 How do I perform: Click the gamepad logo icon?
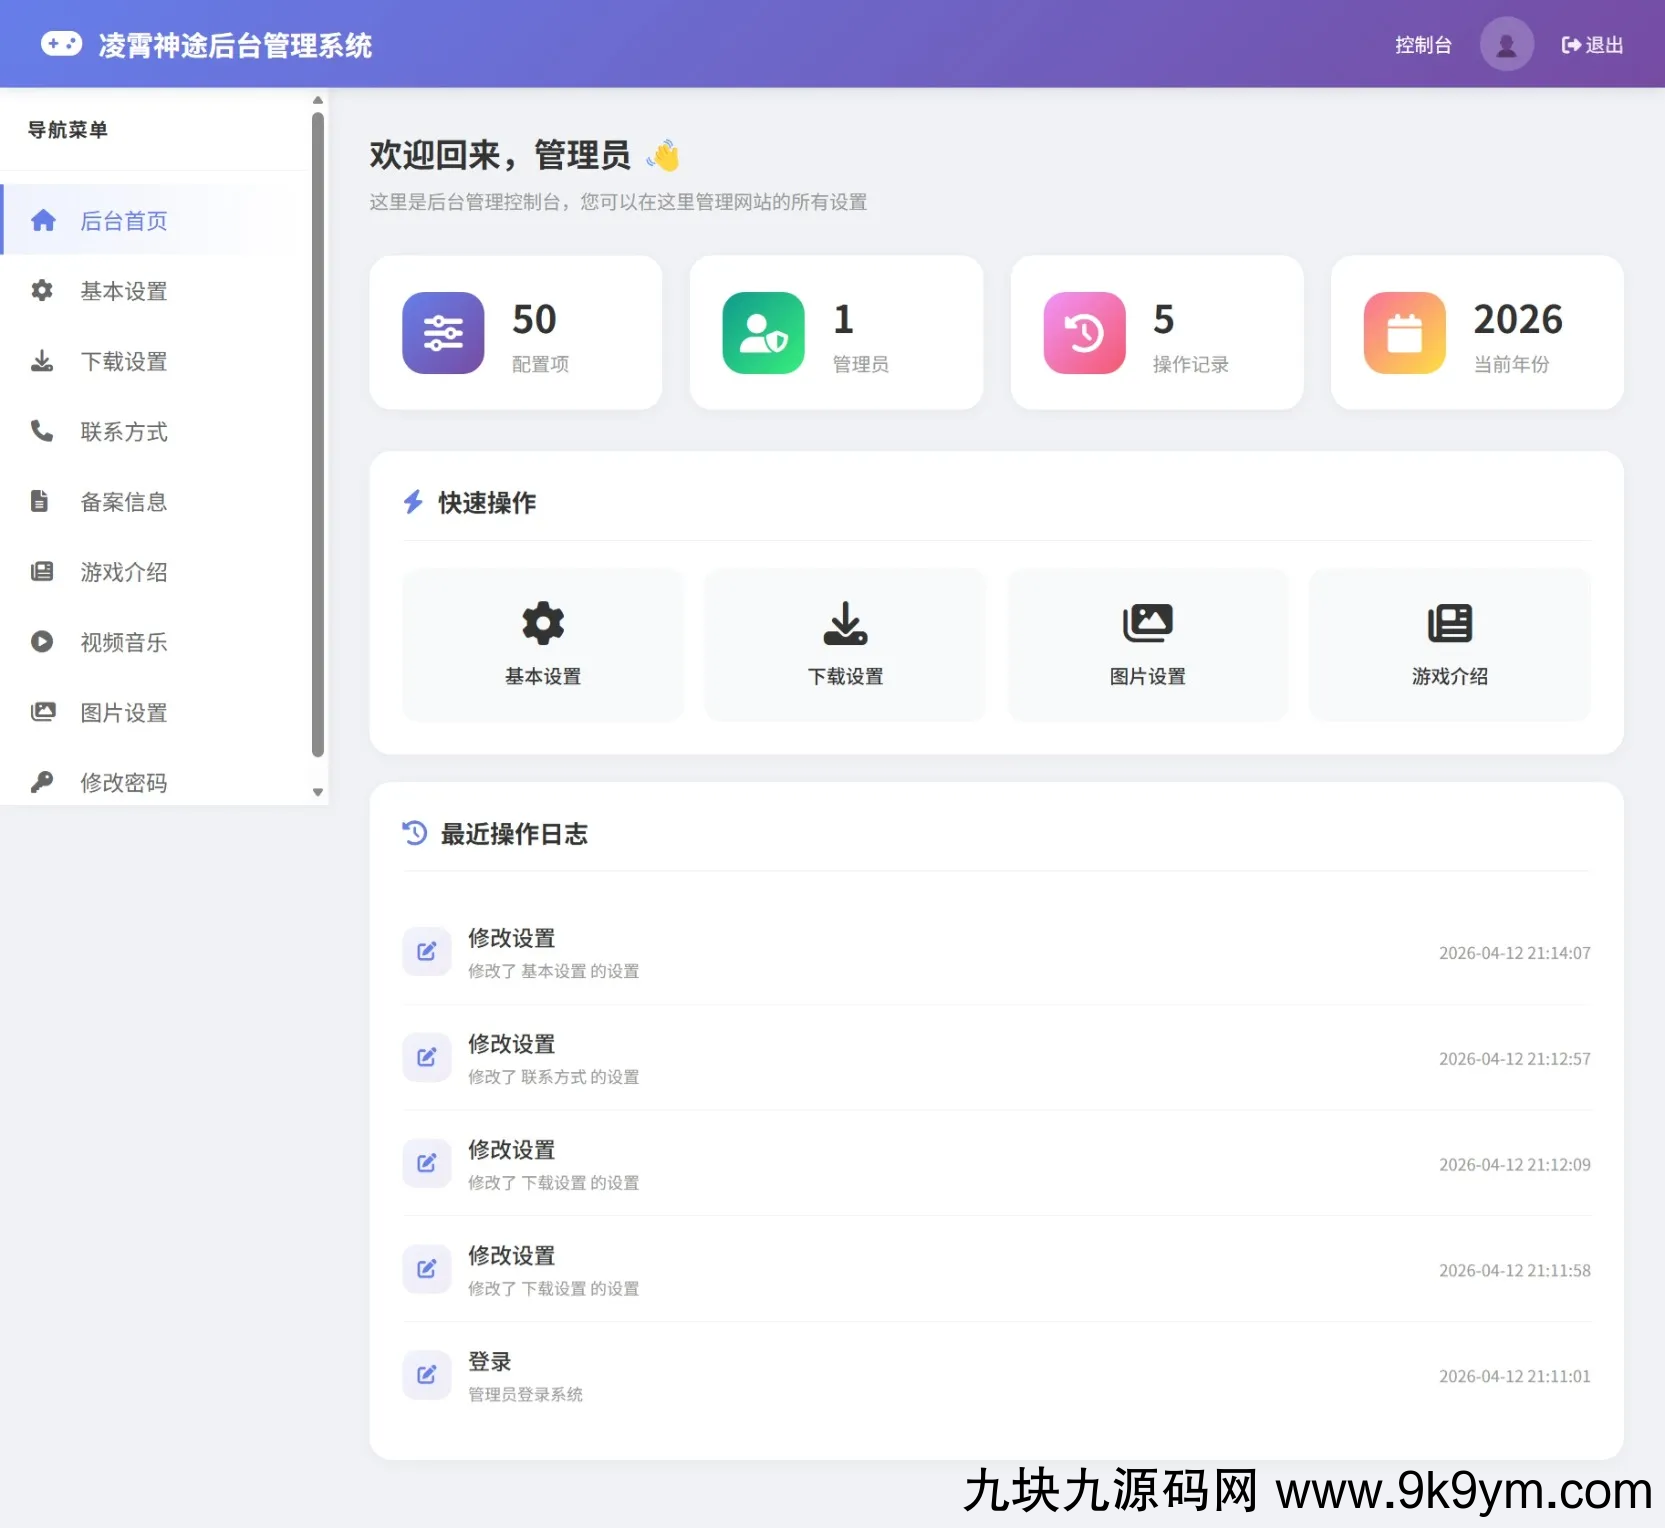click(61, 44)
